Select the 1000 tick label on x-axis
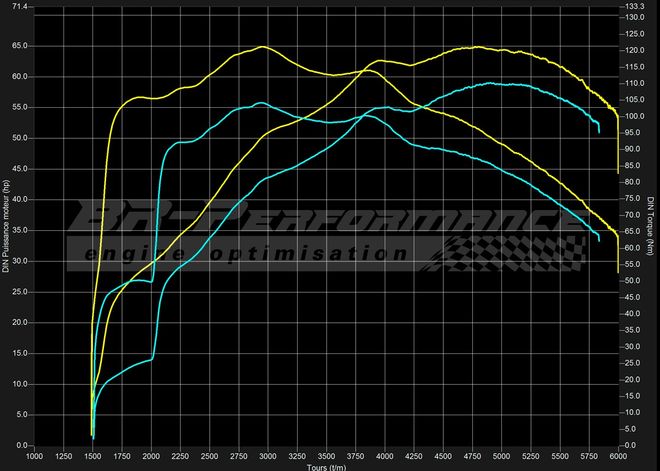Viewport: 660px width, 471px height. point(34,455)
